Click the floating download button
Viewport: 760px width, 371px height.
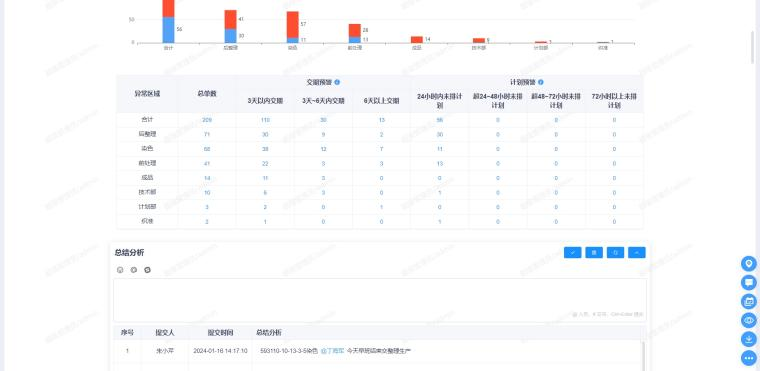(x=749, y=339)
